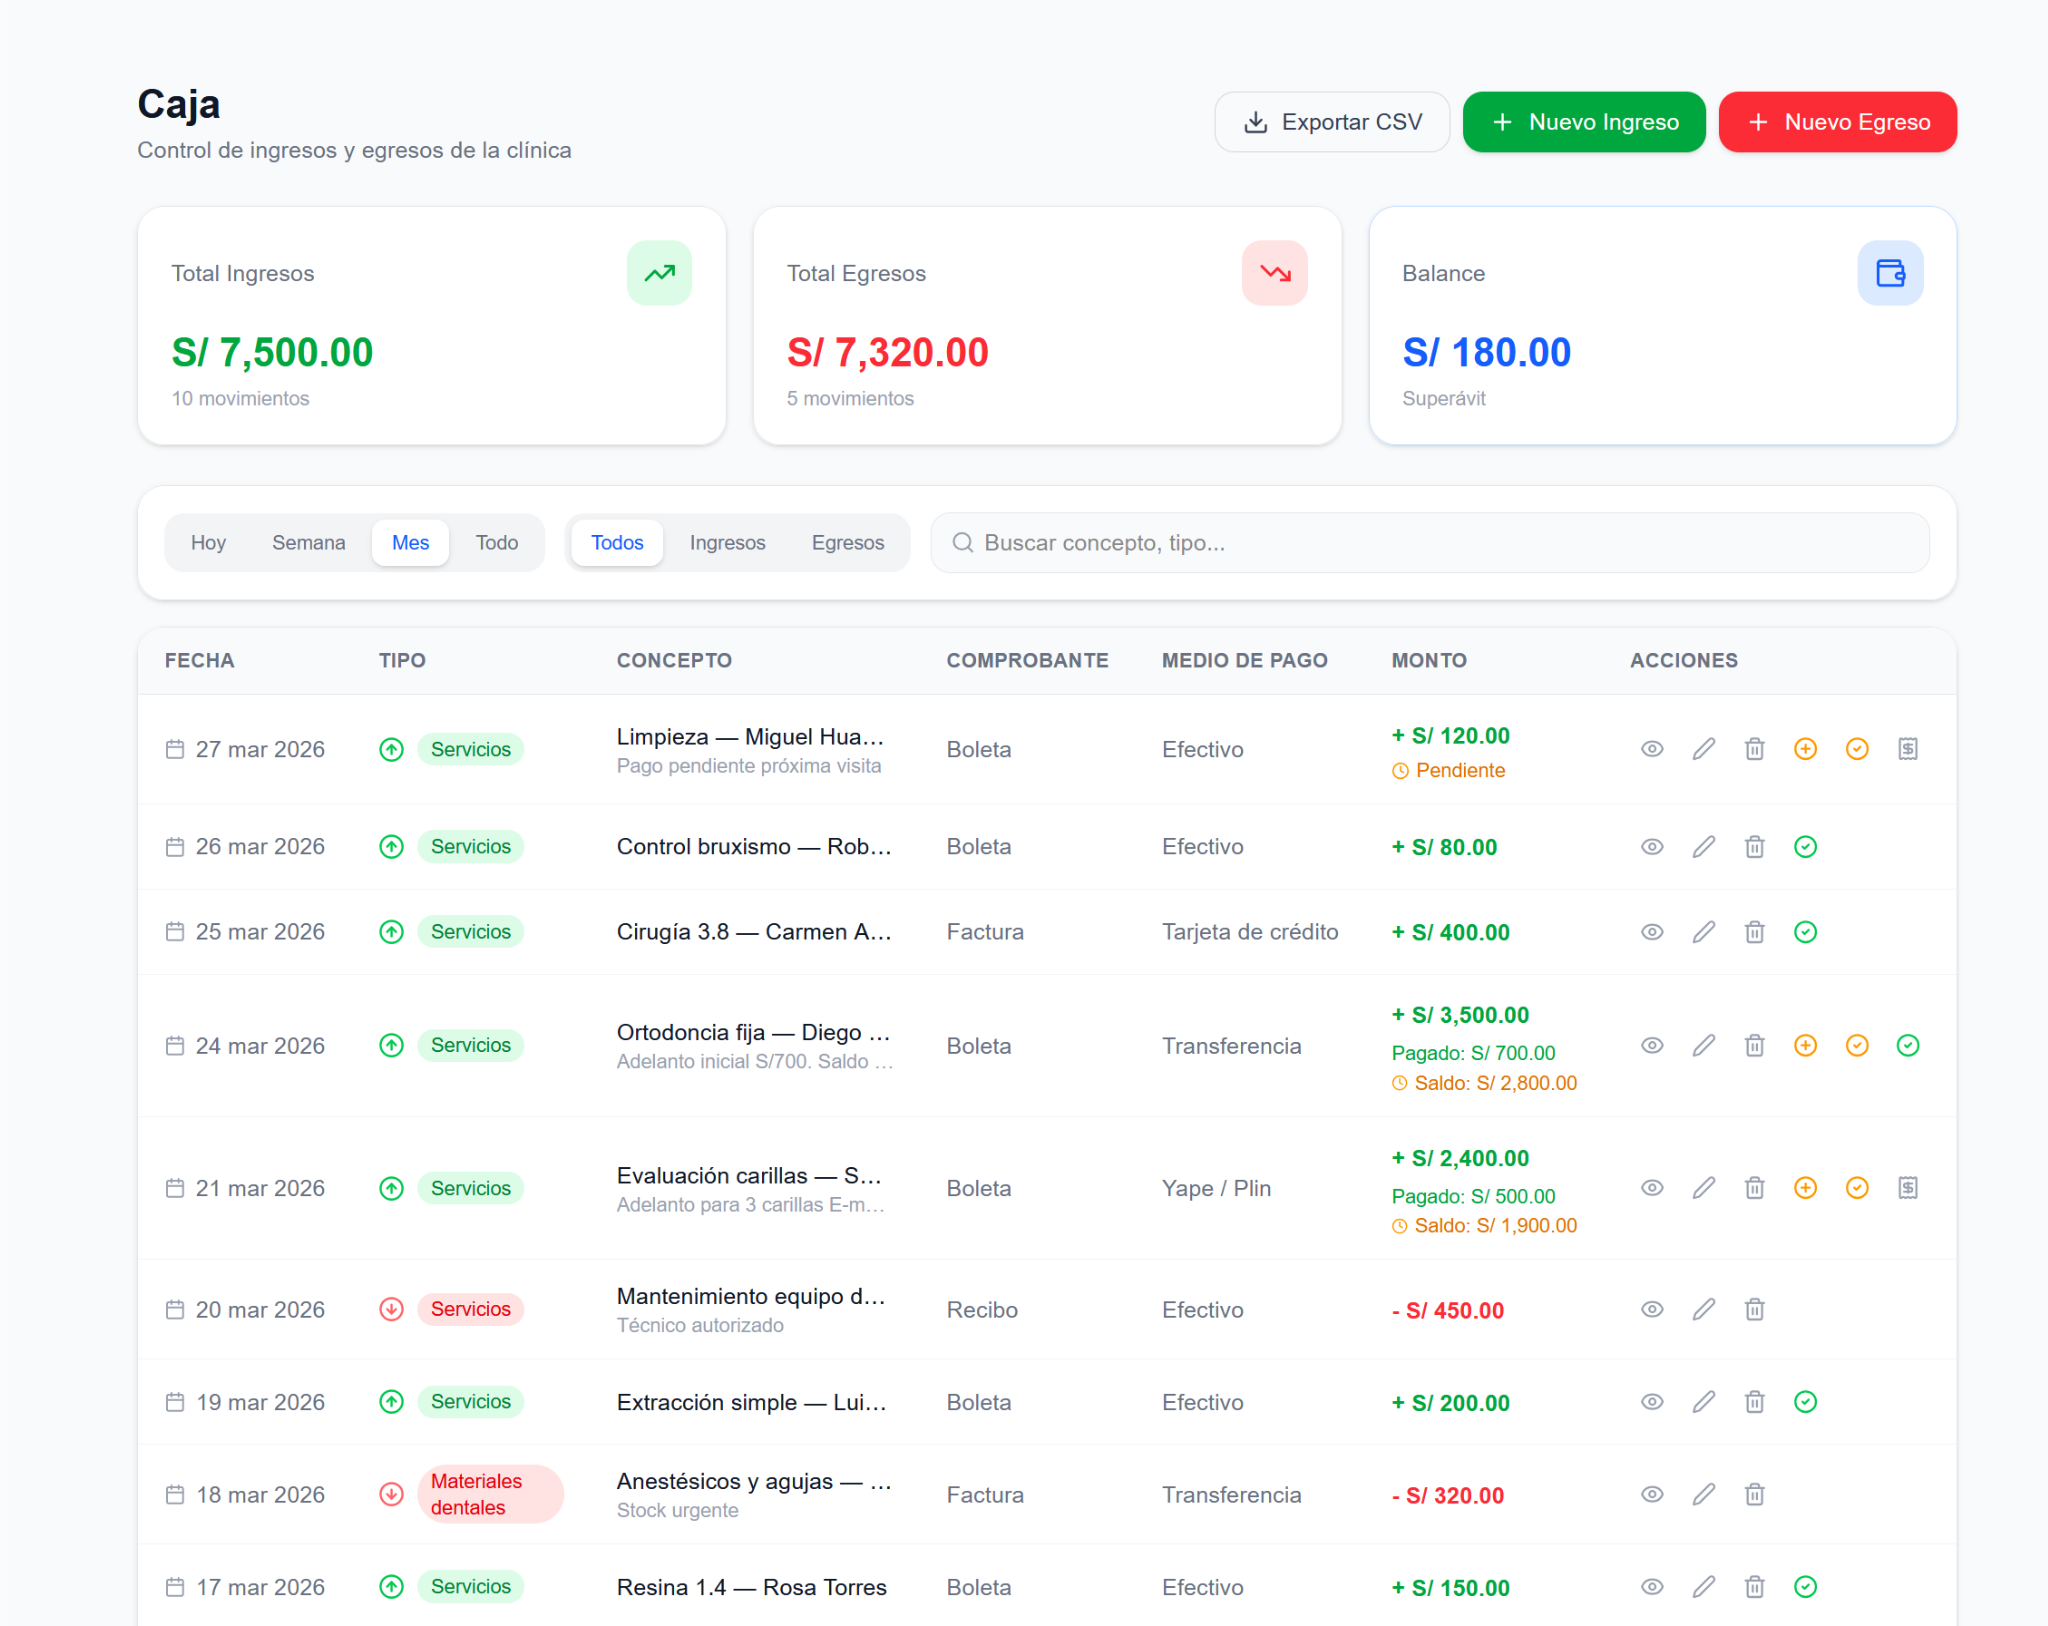This screenshot has width=2048, height=1626.
Task: Click orange check circle icon in Evaluación carillas row
Action: click(x=1856, y=1188)
